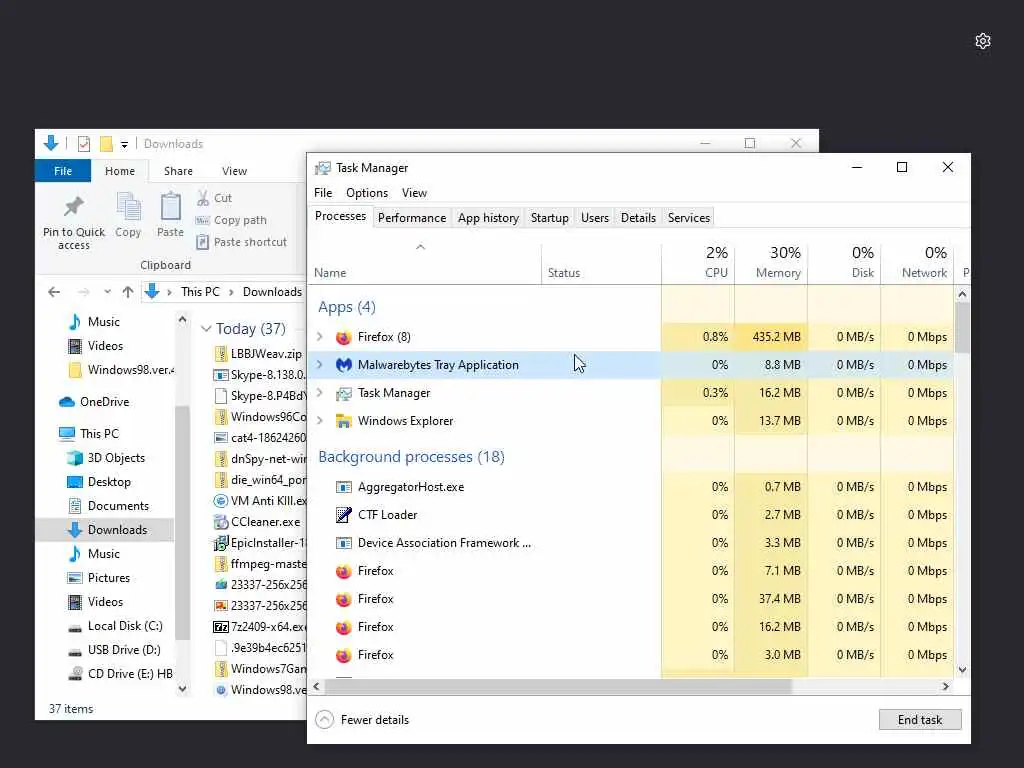1024x768 pixels.
Task: Open the Startup tab
Action: click(x=550, y=218)
